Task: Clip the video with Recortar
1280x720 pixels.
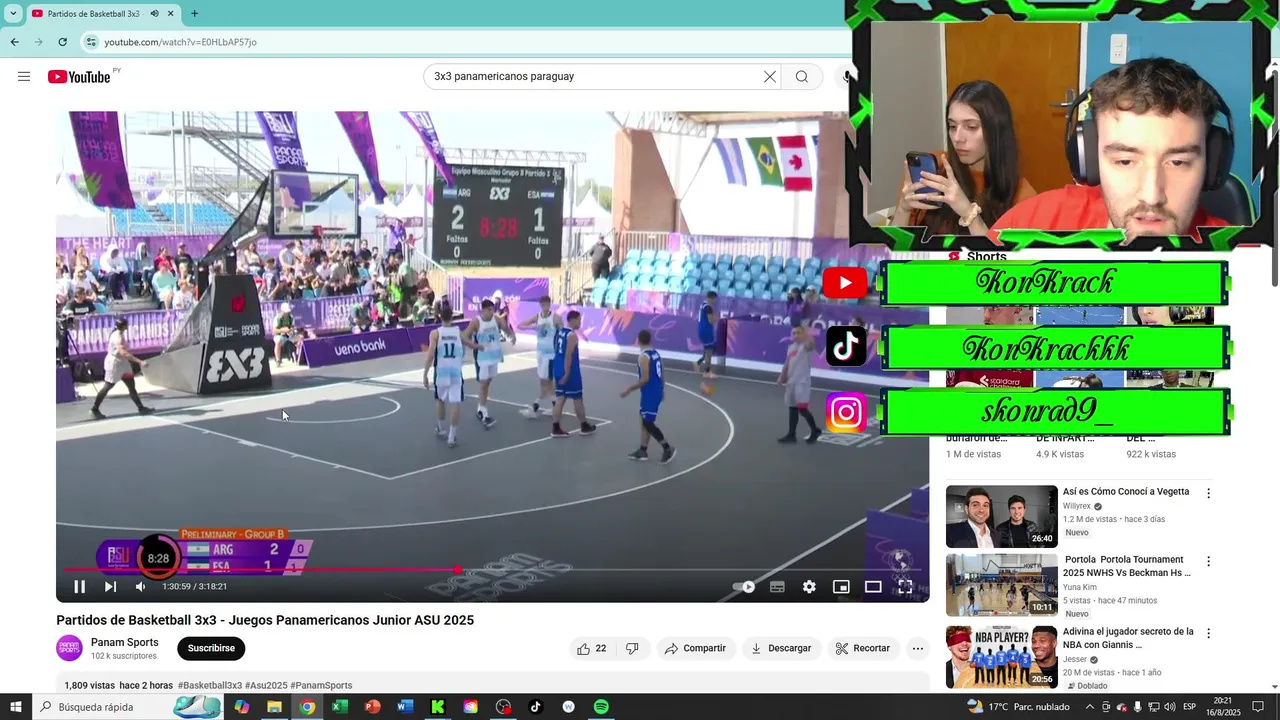Action: pos(863,649)
